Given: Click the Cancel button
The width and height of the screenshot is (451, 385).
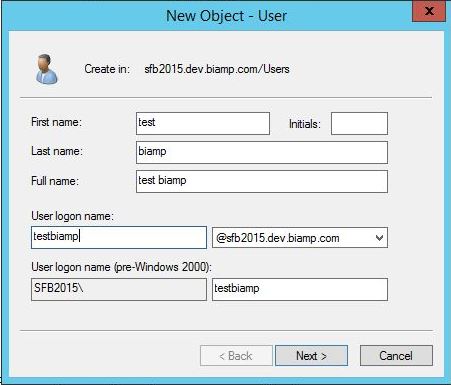Looking at the screenshot, I should pos(396,356).
